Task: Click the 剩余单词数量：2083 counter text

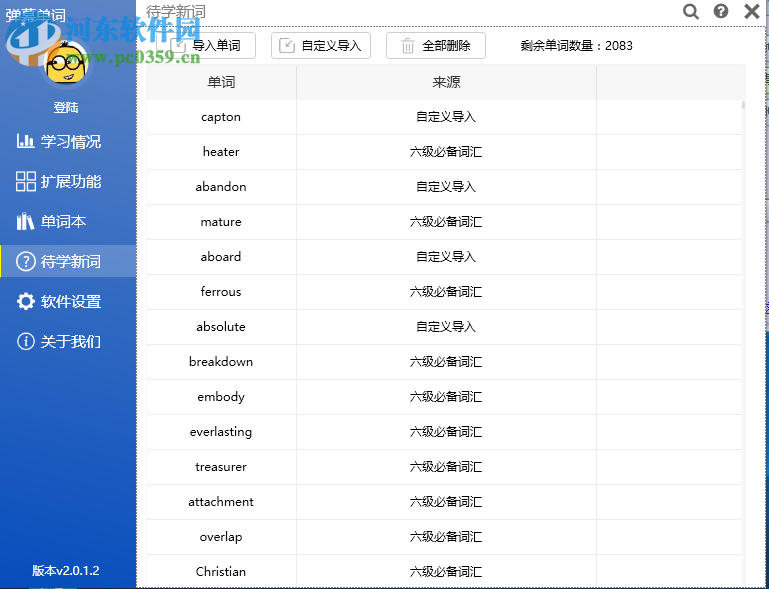Action: click(x=576, y=46)
